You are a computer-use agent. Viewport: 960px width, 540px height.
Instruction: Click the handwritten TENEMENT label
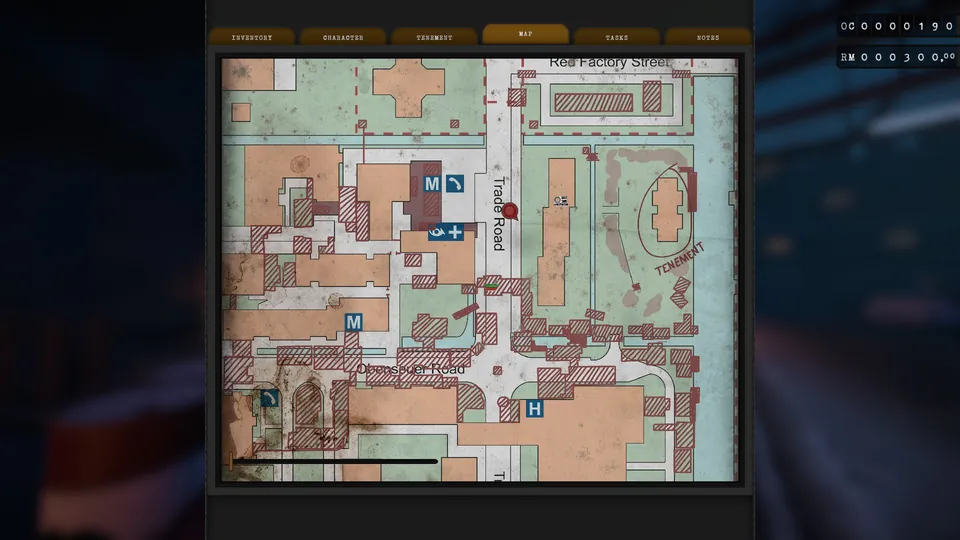[680, 259]
